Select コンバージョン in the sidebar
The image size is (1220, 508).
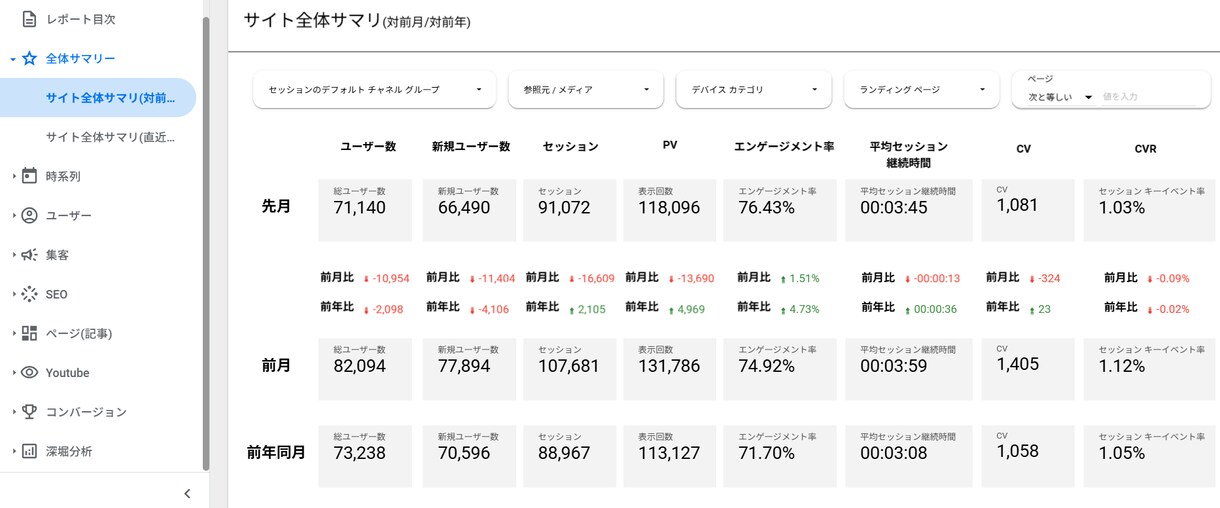click(x=86, y=412)
